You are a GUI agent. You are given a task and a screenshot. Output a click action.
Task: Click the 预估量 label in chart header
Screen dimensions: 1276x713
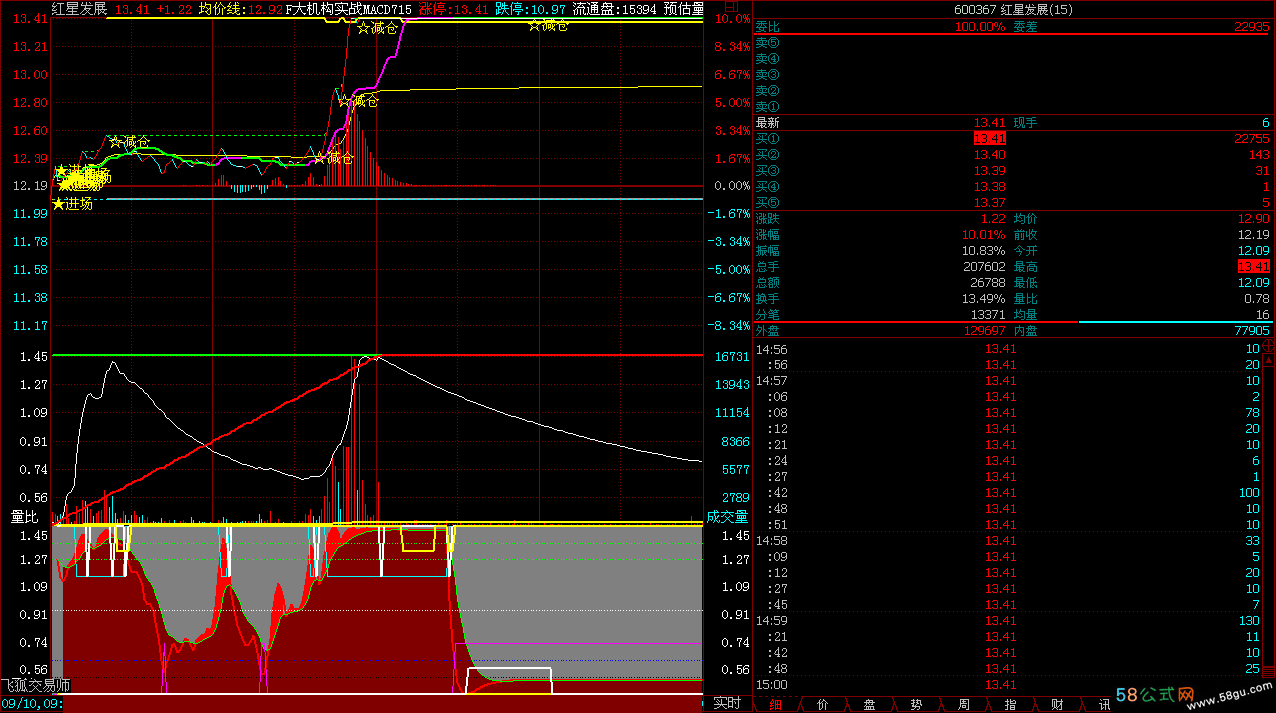[x=683, y=9]
